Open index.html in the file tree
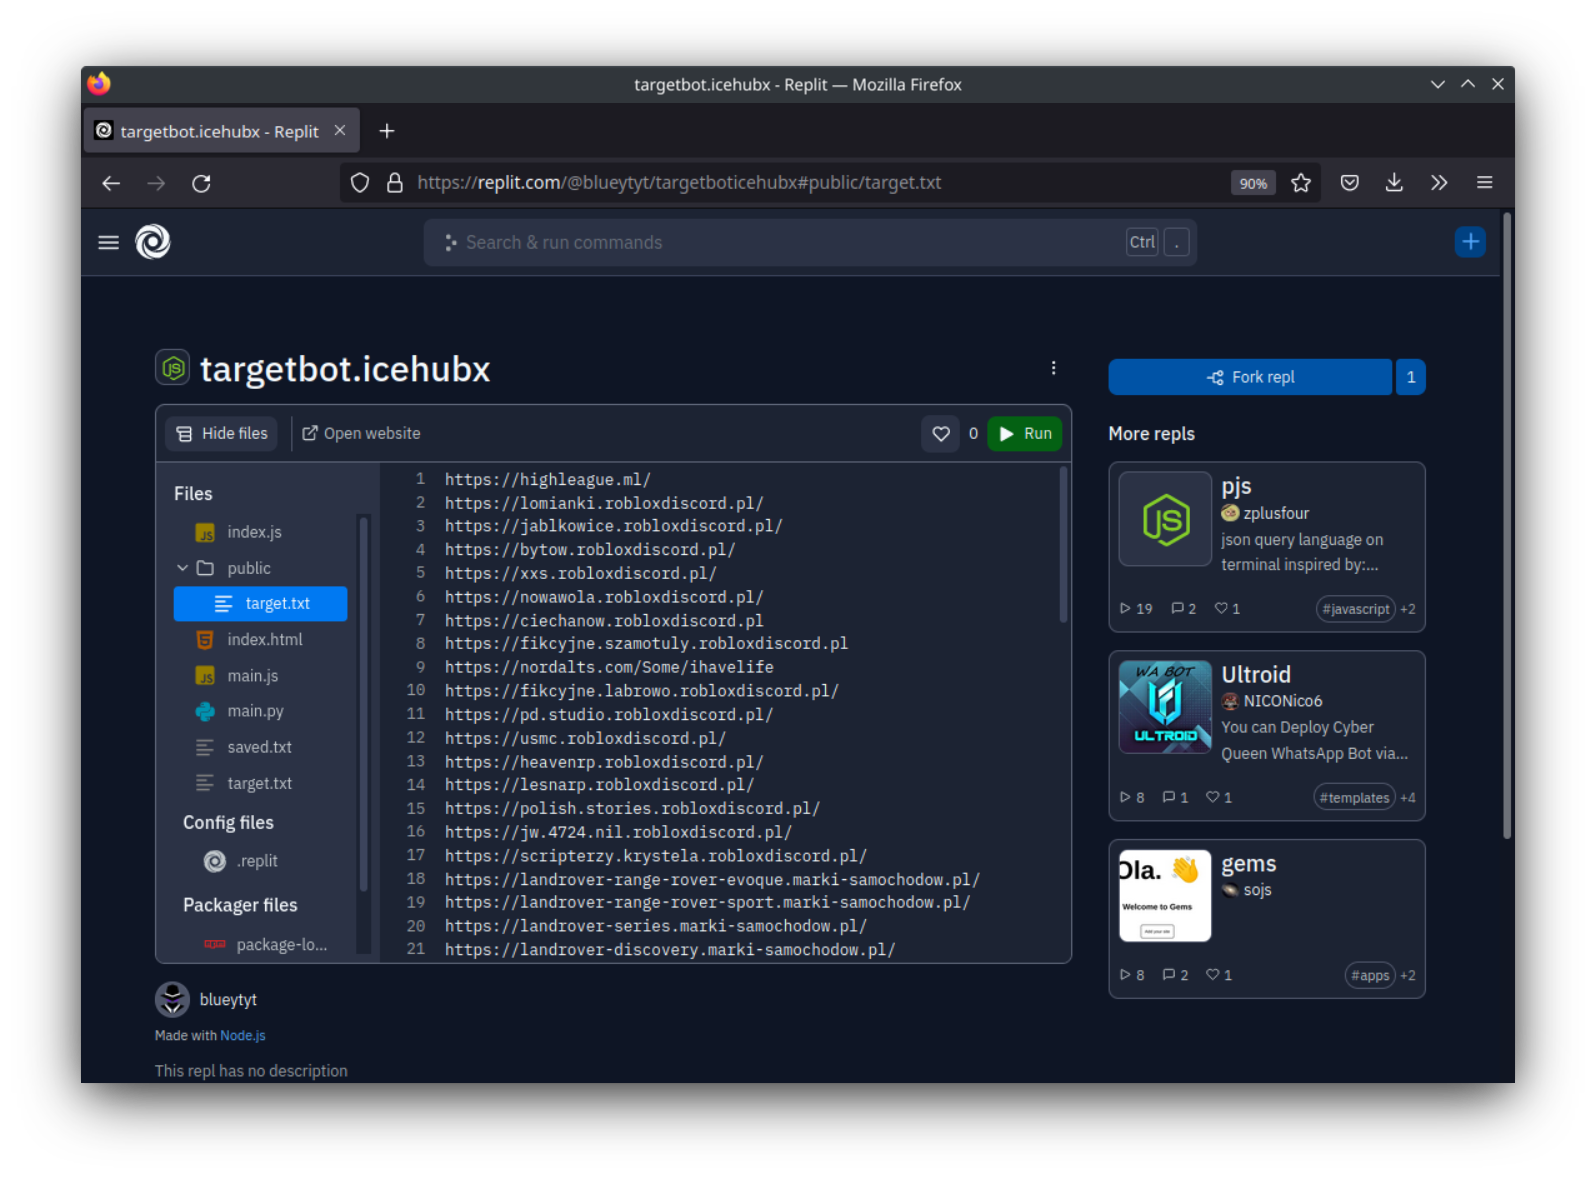Image resolution: width=1596 pixels, height=1179 pixels. pos(264,640)
